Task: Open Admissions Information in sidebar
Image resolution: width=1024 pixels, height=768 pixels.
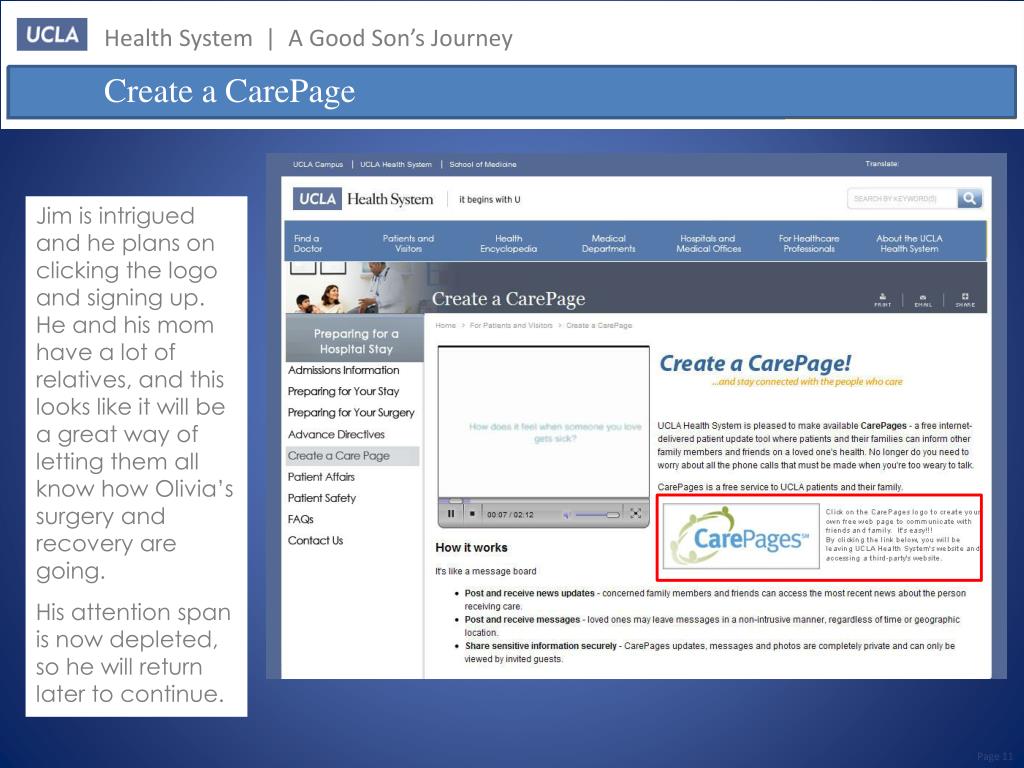Action: point(344,370)
